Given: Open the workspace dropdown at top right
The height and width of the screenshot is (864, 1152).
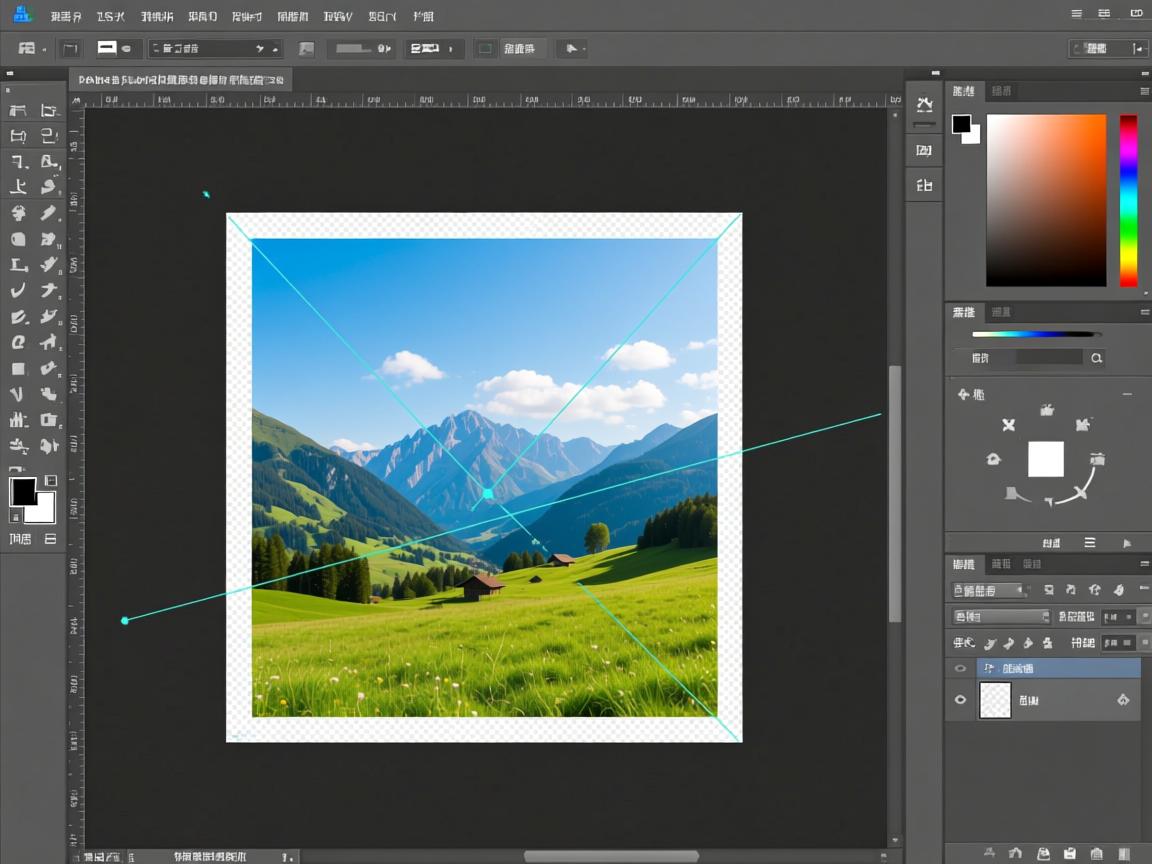Looking at the screenshot, I should point(1108,48).
